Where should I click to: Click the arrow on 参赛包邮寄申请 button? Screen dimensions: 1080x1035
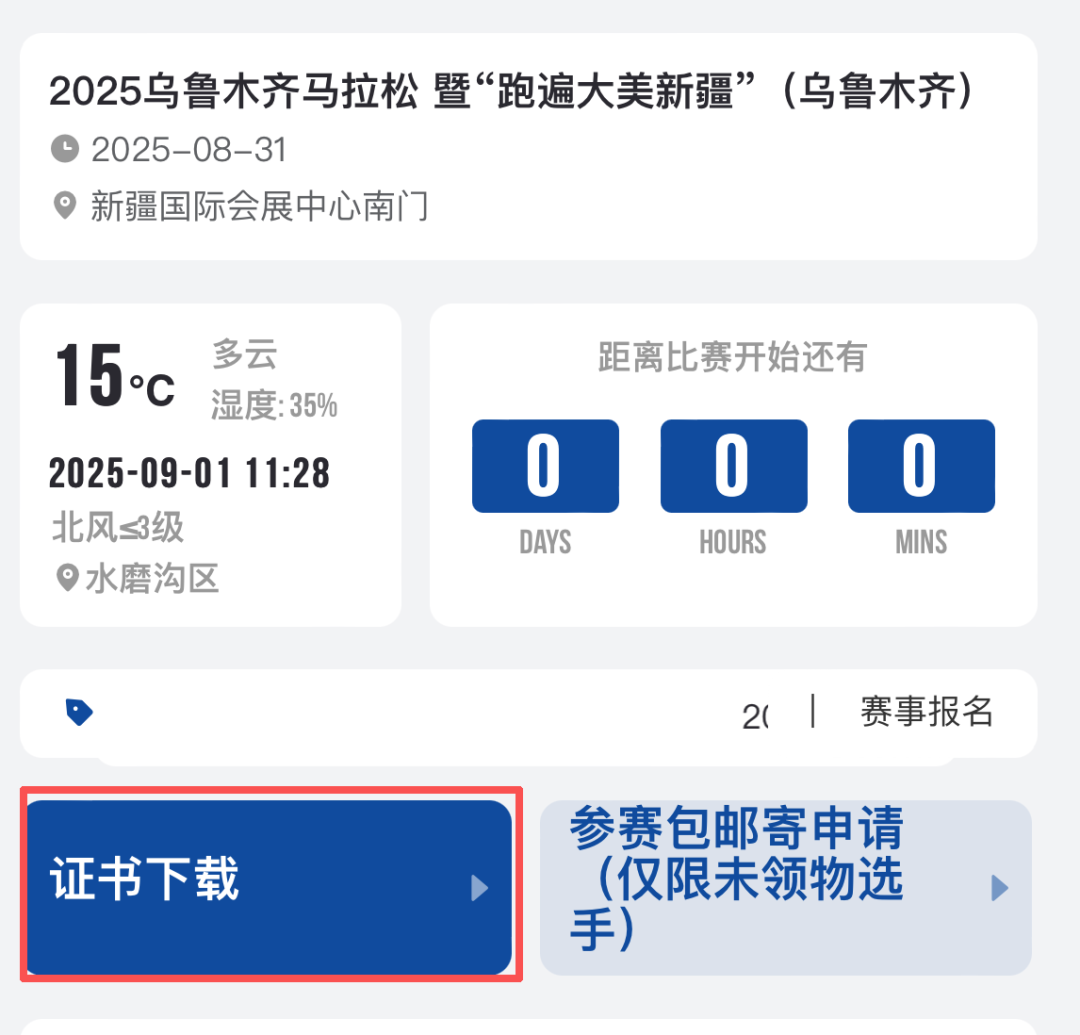click(999, 887)
